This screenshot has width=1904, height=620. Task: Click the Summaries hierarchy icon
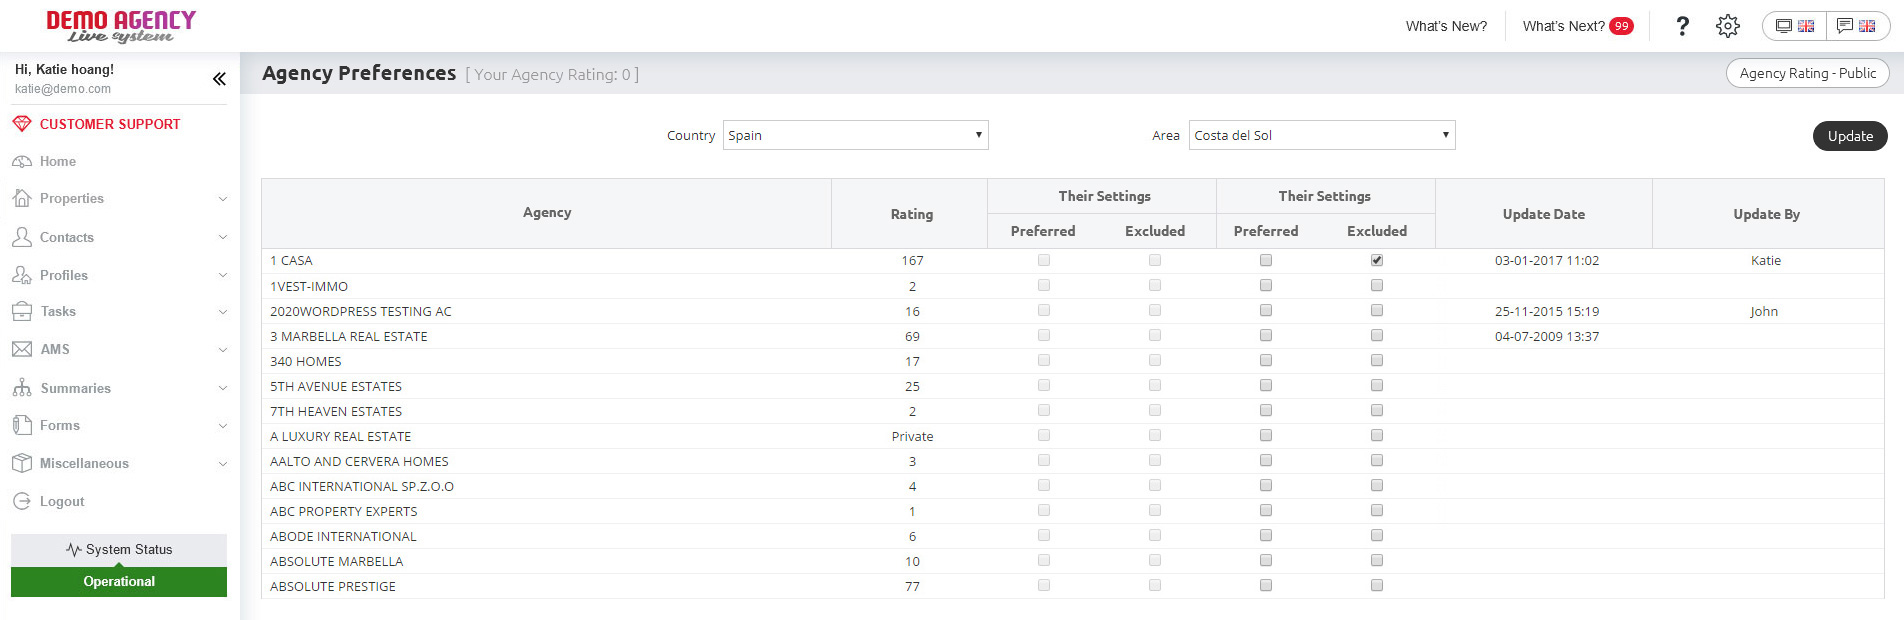click(x=22, y=388)
